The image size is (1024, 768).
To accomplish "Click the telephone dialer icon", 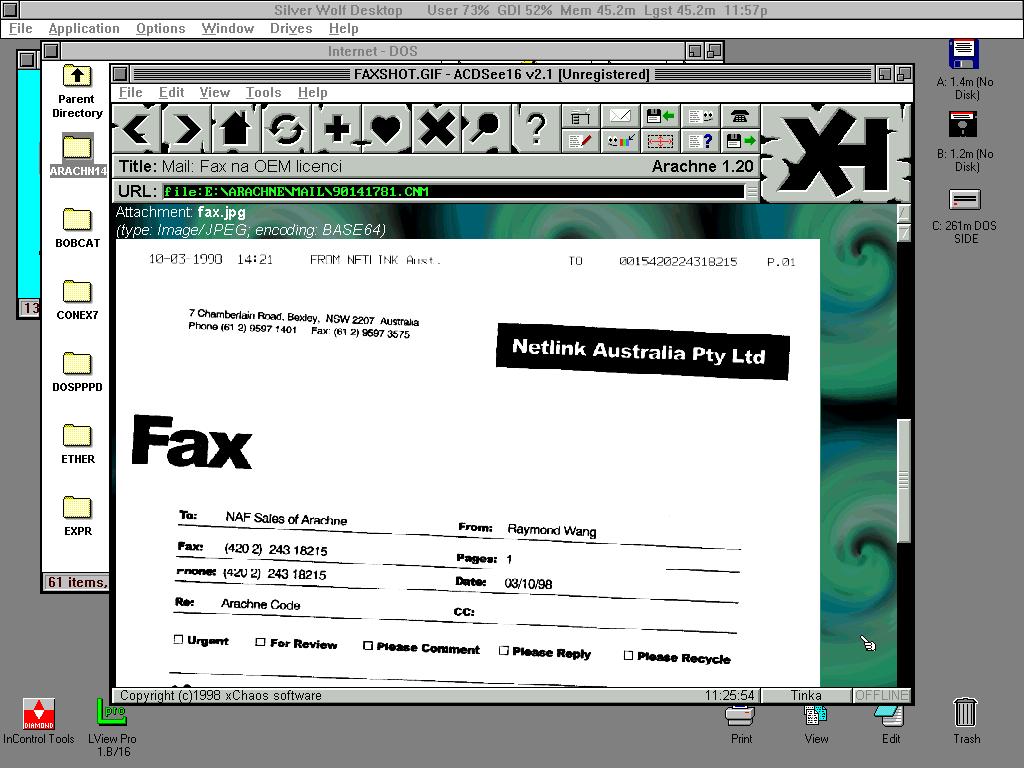I will [x=739, y=116].
